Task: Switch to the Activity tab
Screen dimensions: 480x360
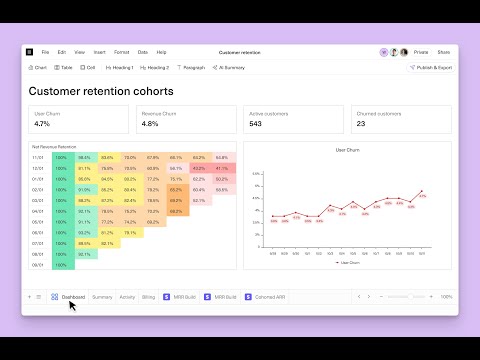Action: [127, 297]
